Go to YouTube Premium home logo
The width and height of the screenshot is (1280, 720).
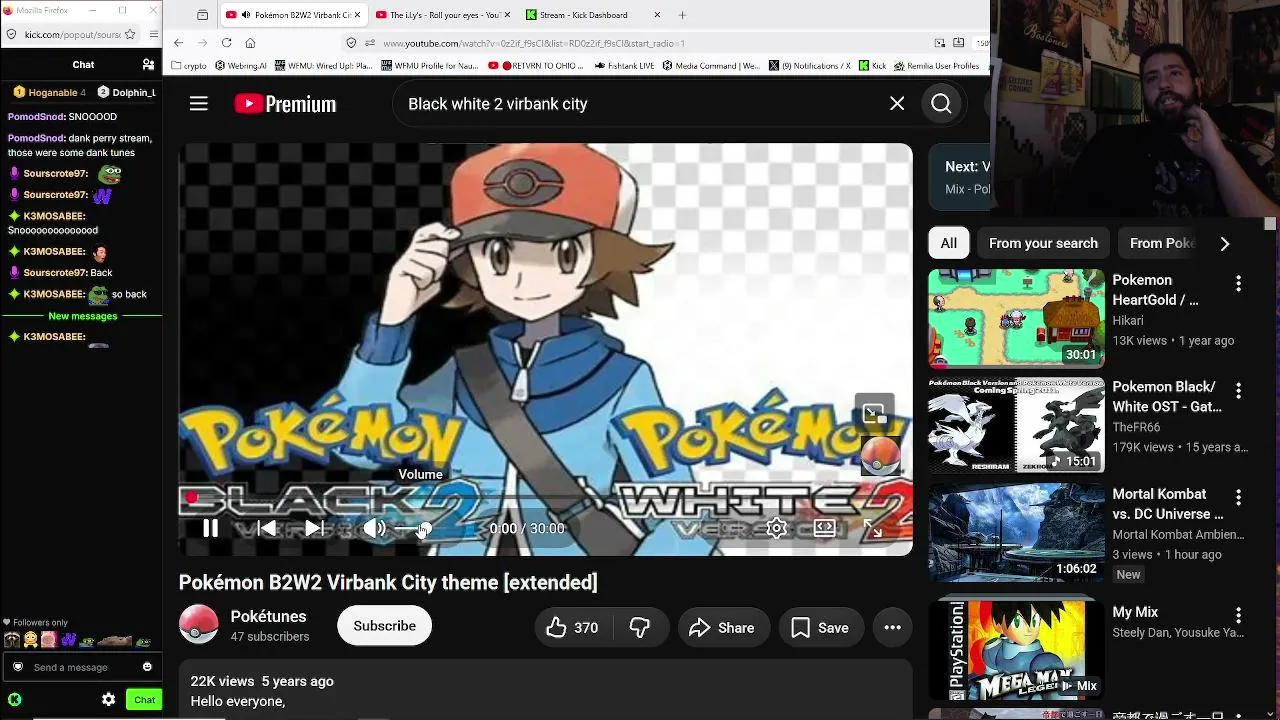tap(285, 104)
